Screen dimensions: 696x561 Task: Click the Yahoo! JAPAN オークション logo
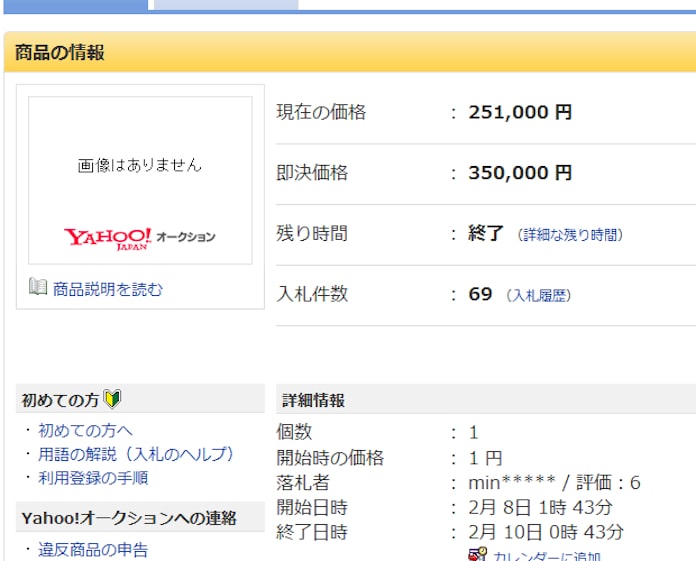tap(140, 238)
